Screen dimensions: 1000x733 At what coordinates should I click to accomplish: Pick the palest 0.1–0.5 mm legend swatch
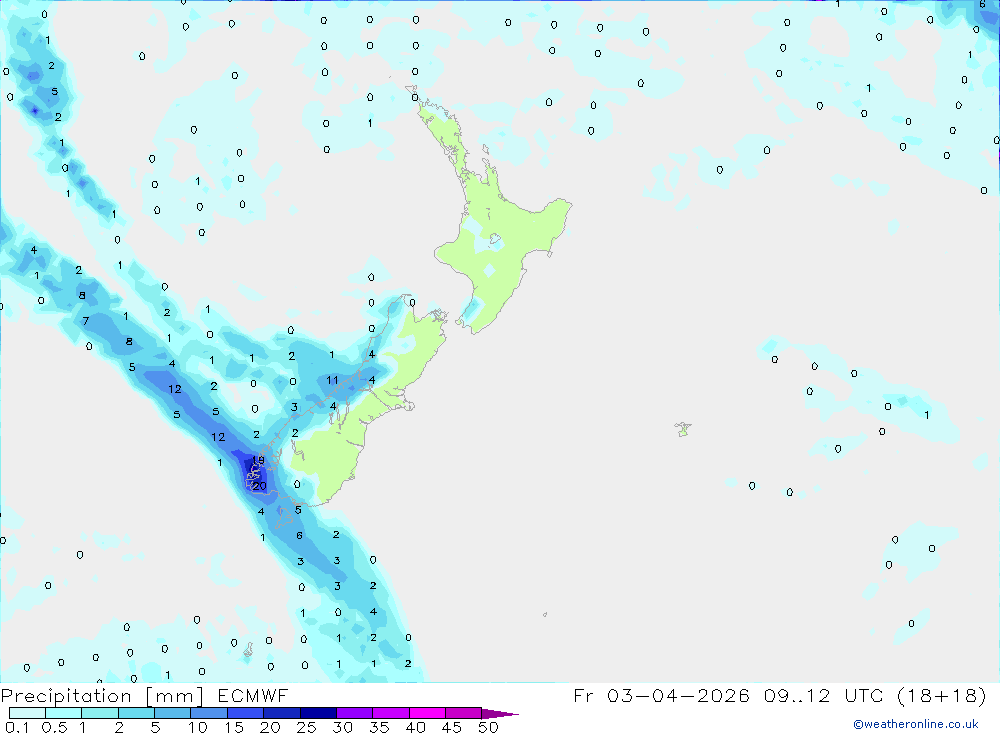click(27, 713)
